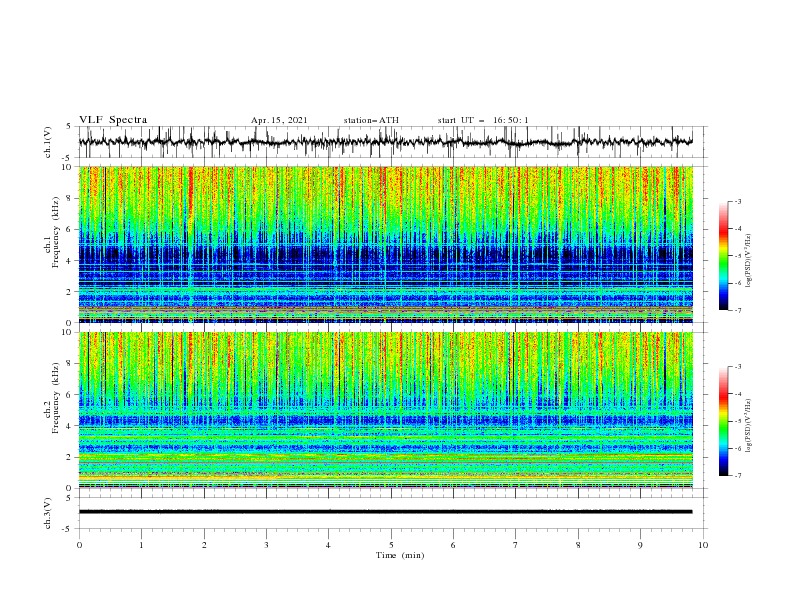
Task: Click the "ch.3(V)" waveform axis label
Action: point(48,513)
